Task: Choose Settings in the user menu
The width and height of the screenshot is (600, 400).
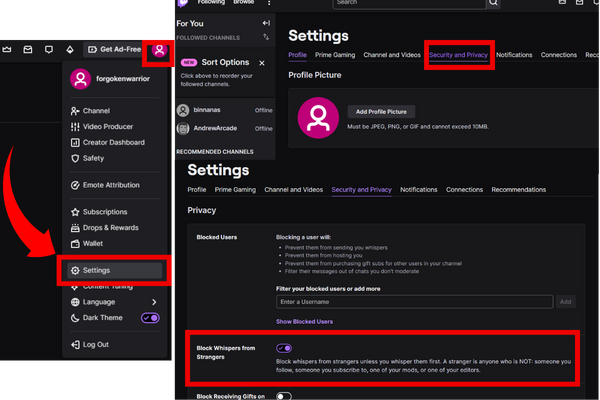Action: pyautogui.click(x=114, y=270)
